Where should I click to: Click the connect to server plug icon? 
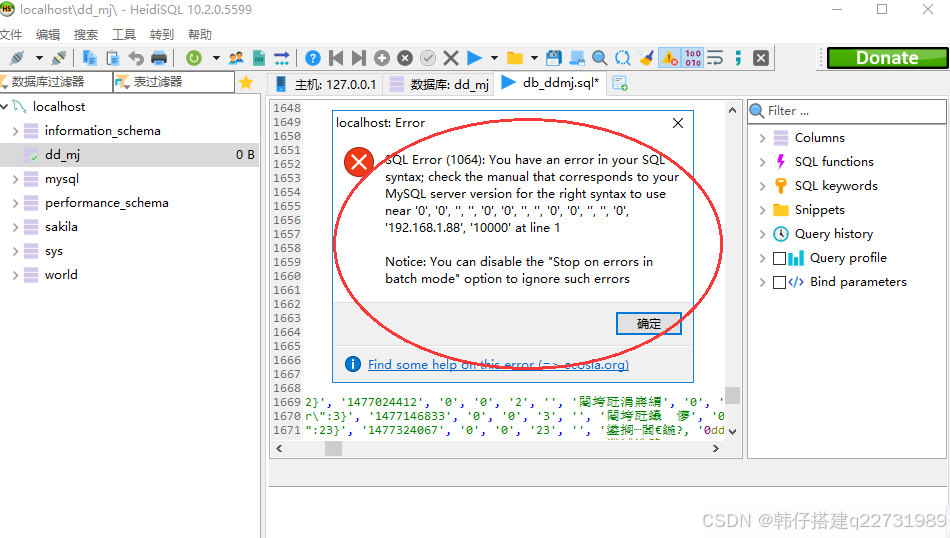click(x=18, y=58)
